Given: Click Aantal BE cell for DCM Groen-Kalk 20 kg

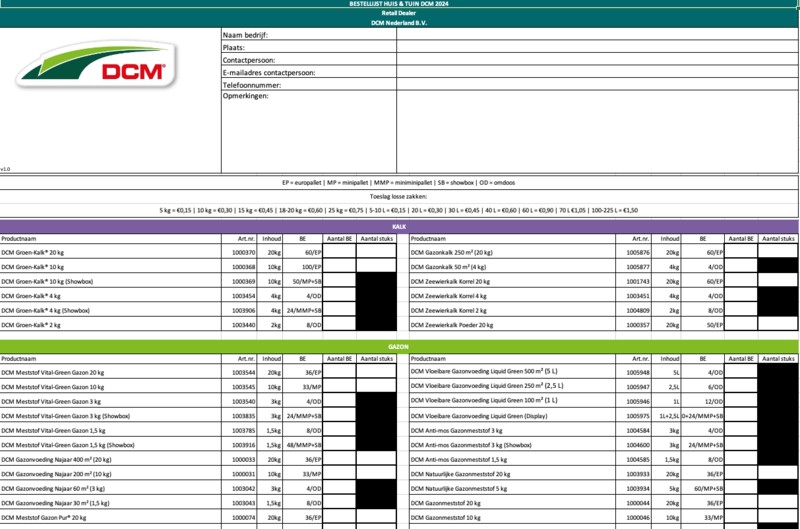Looking at the screenshot, I should coord(339,251).
